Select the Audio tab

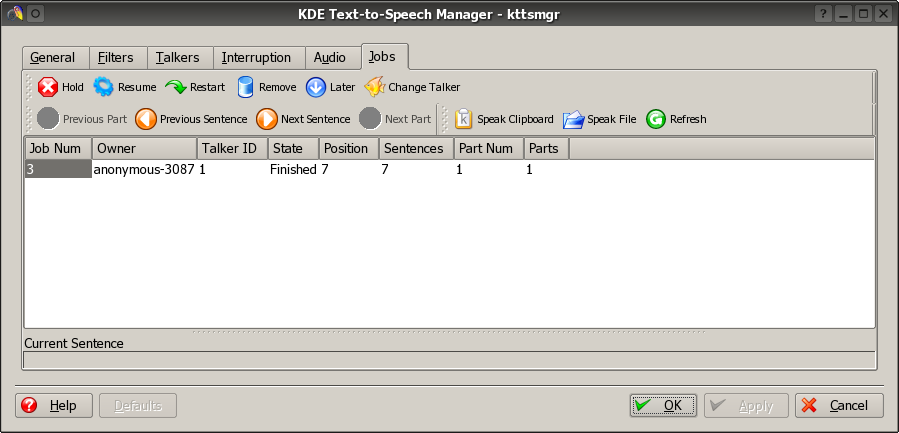330,58
